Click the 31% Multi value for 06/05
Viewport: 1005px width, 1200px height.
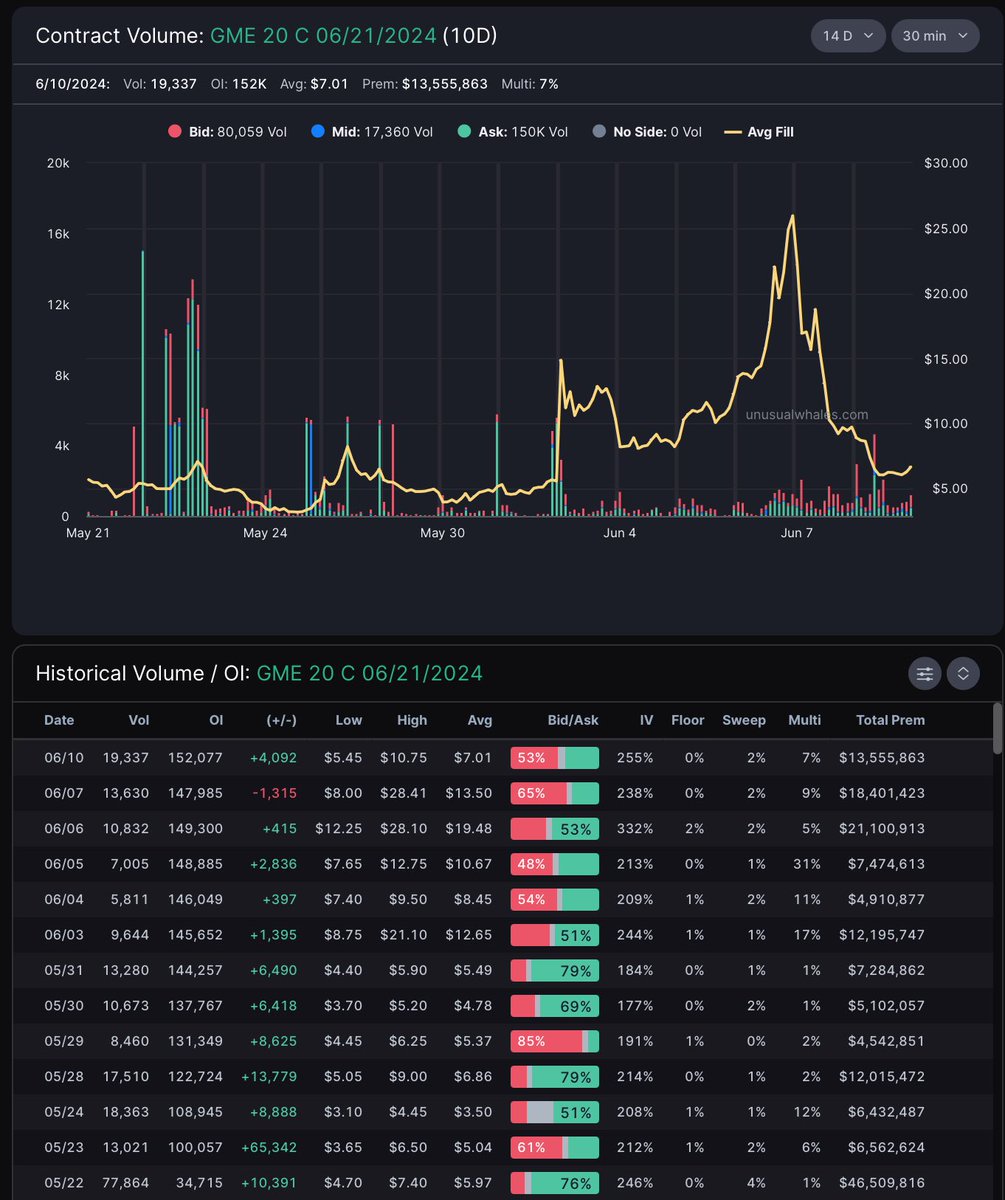click(807, 864)
